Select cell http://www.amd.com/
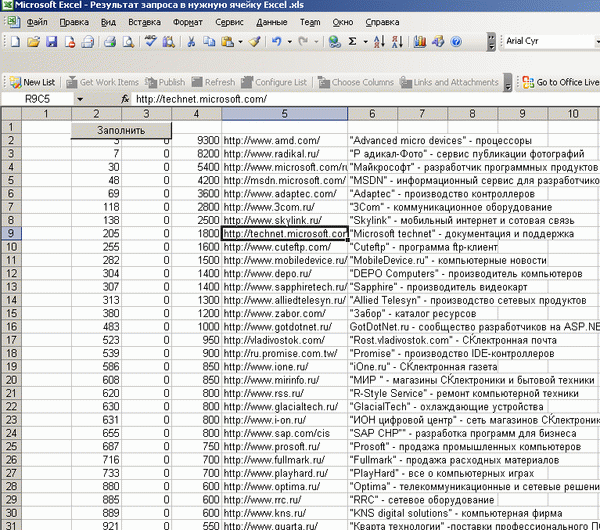 point(284,140)
